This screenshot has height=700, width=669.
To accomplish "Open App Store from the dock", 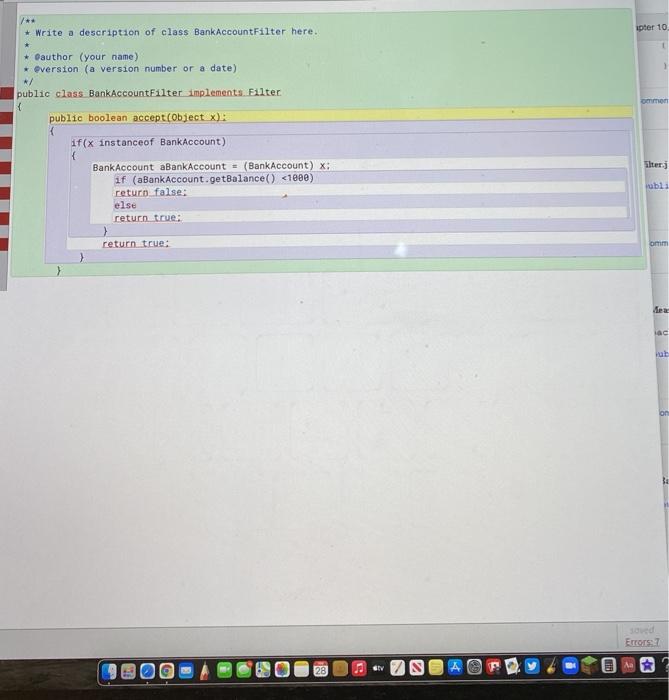I will [455, 667].
